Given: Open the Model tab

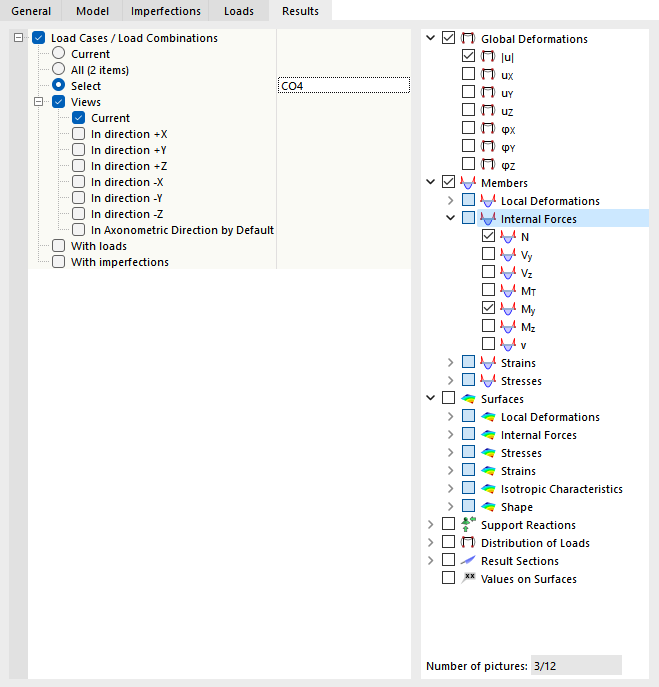Looking at the screenshot, I should coord(92,11).
